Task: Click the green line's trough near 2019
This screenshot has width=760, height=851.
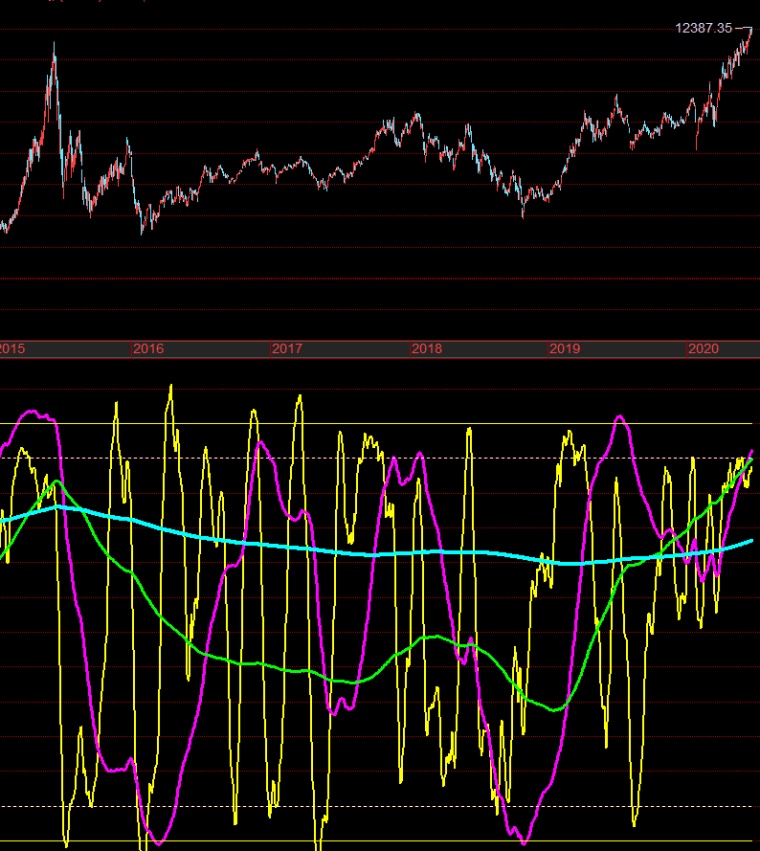Action: (554, 709)
